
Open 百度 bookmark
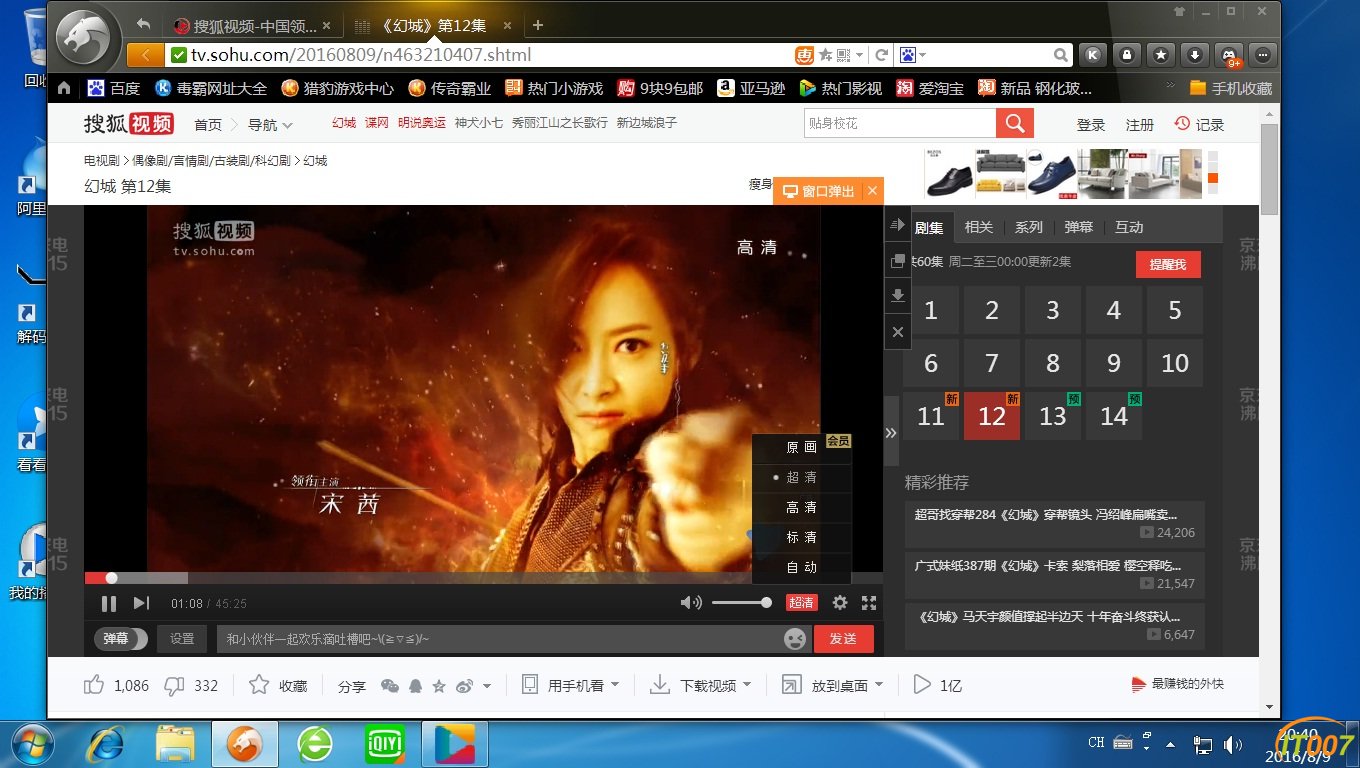pos(114,88)
